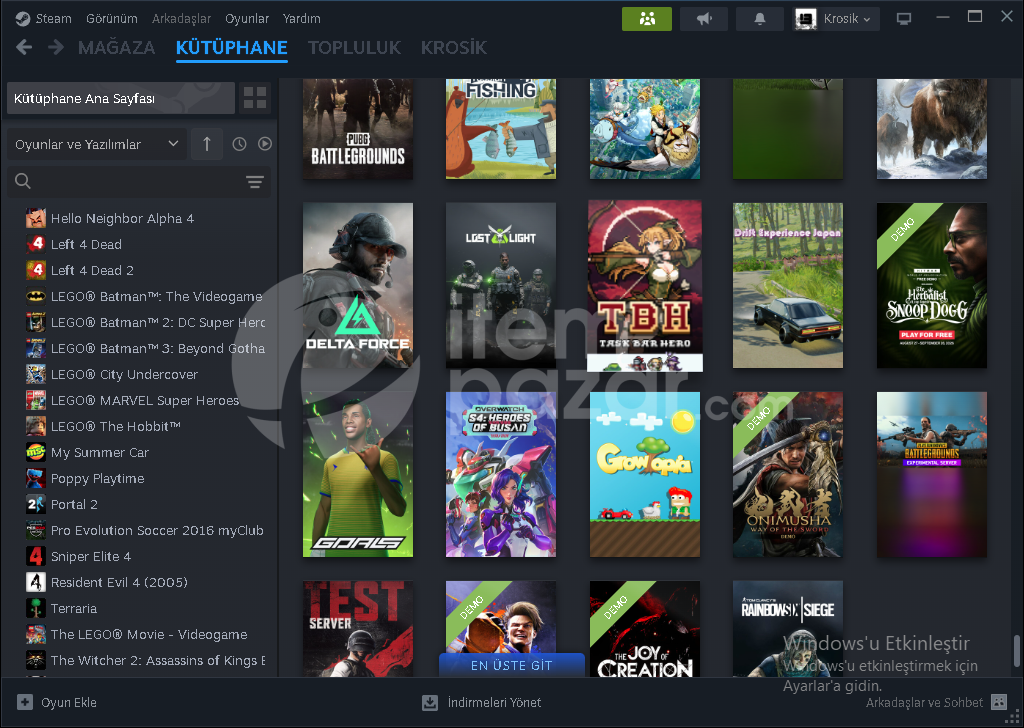
Task: Open the Lost Light game cover
Action: point(501,285)
